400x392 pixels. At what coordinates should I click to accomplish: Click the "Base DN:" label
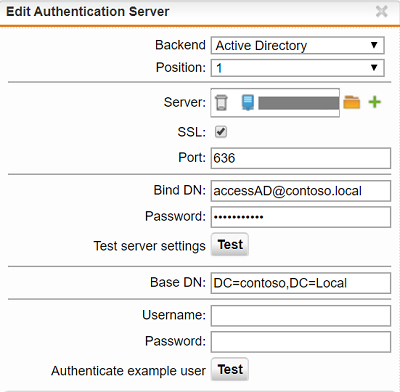[x=178, y=282]
